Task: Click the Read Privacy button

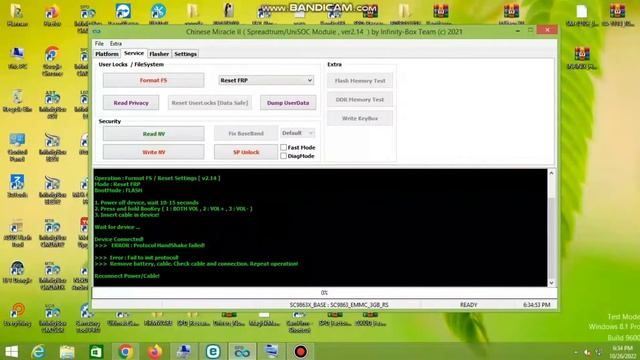Action: click(131, 103)
